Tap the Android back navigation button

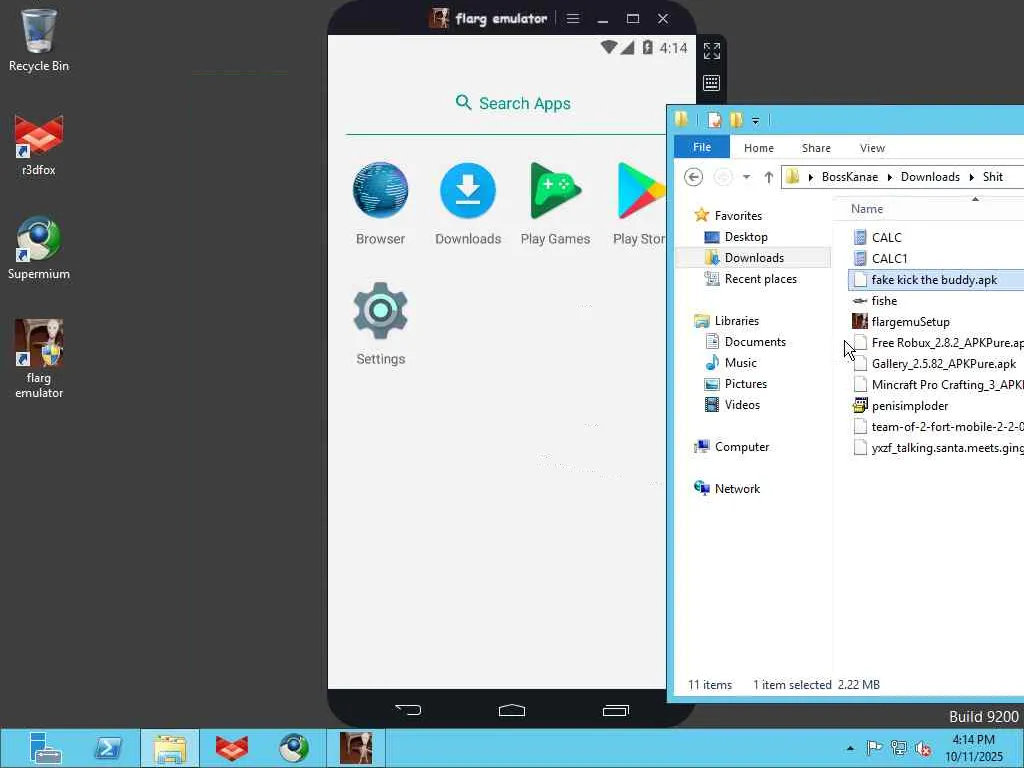point(408,710)
